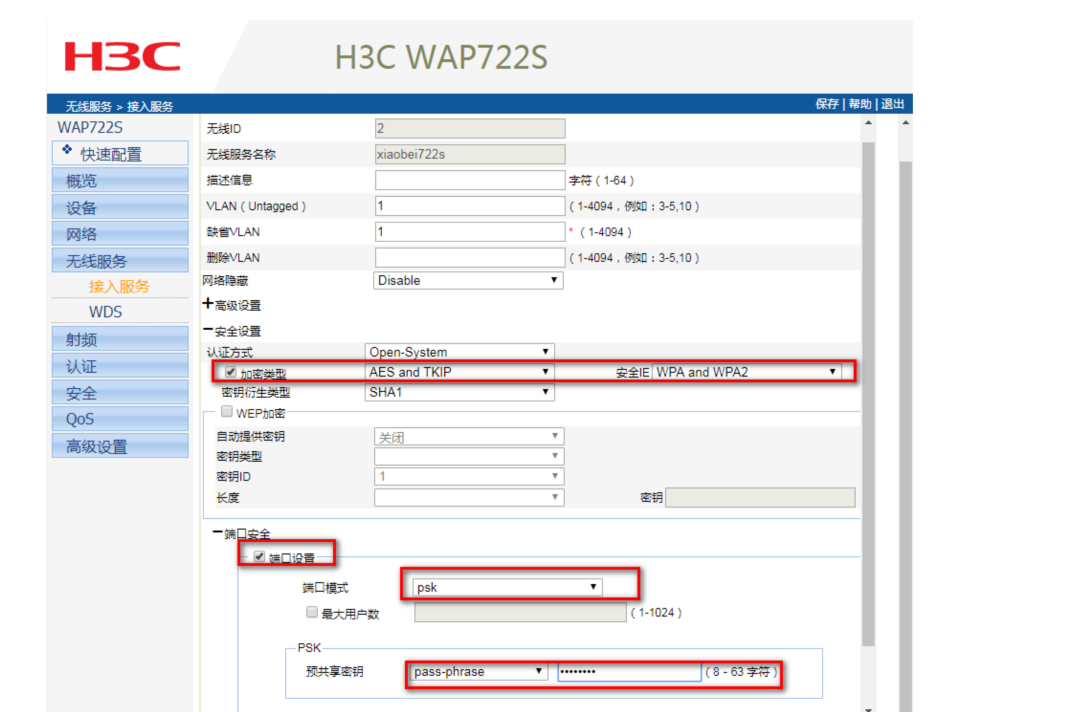Click the WAP722S sidebar heading
This screenshot has height=712, width=1069.
[x=90, y=128]
